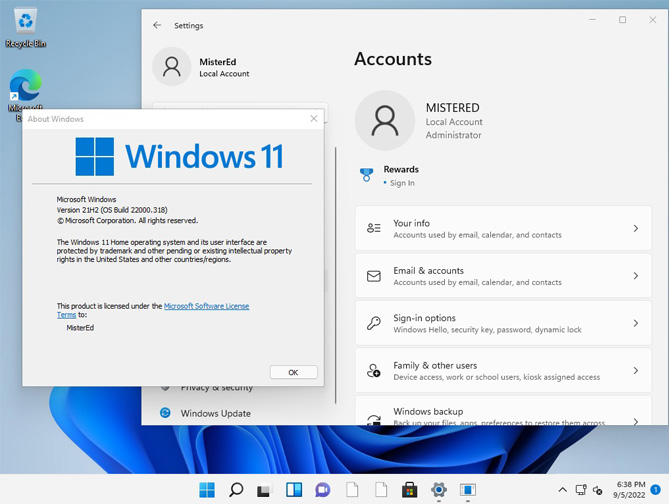Click Rewards Sign In link
Viewport: 669px width, 504px height.
point(402,183)
